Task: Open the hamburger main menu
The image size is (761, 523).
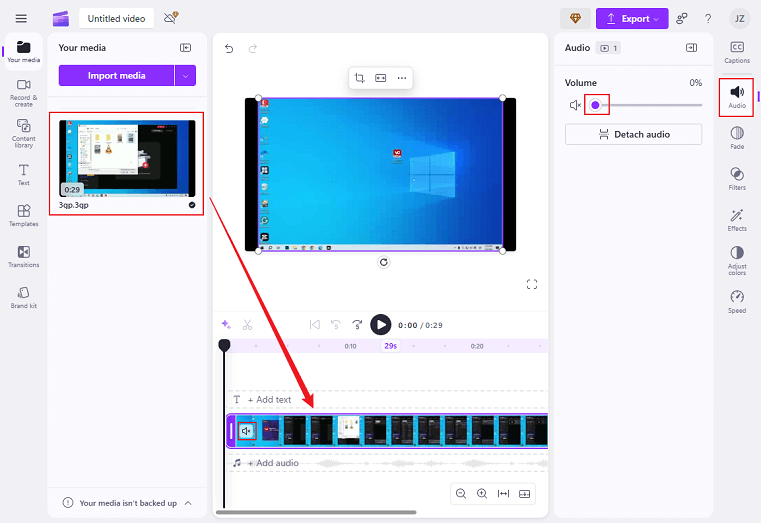Action: click(21, 18)
